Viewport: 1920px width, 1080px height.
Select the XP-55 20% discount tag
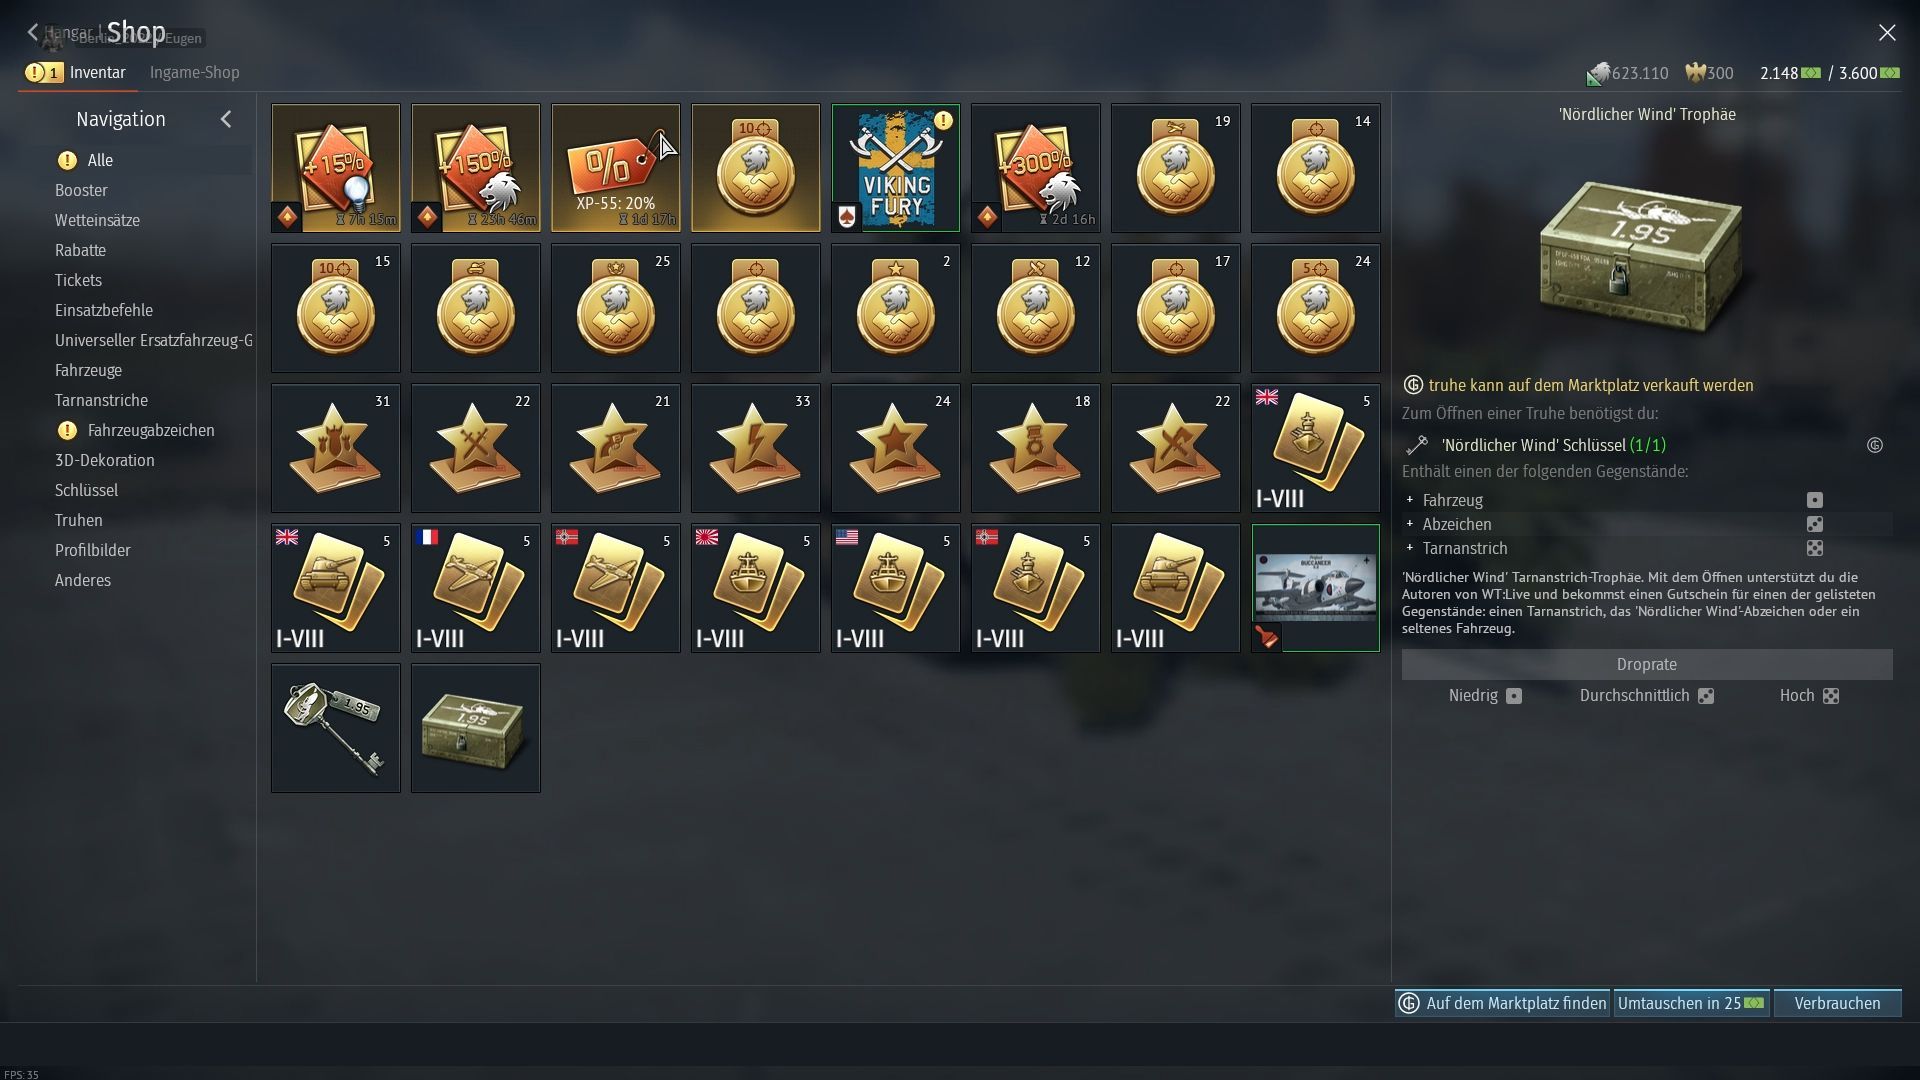click(x=615, y=168)
